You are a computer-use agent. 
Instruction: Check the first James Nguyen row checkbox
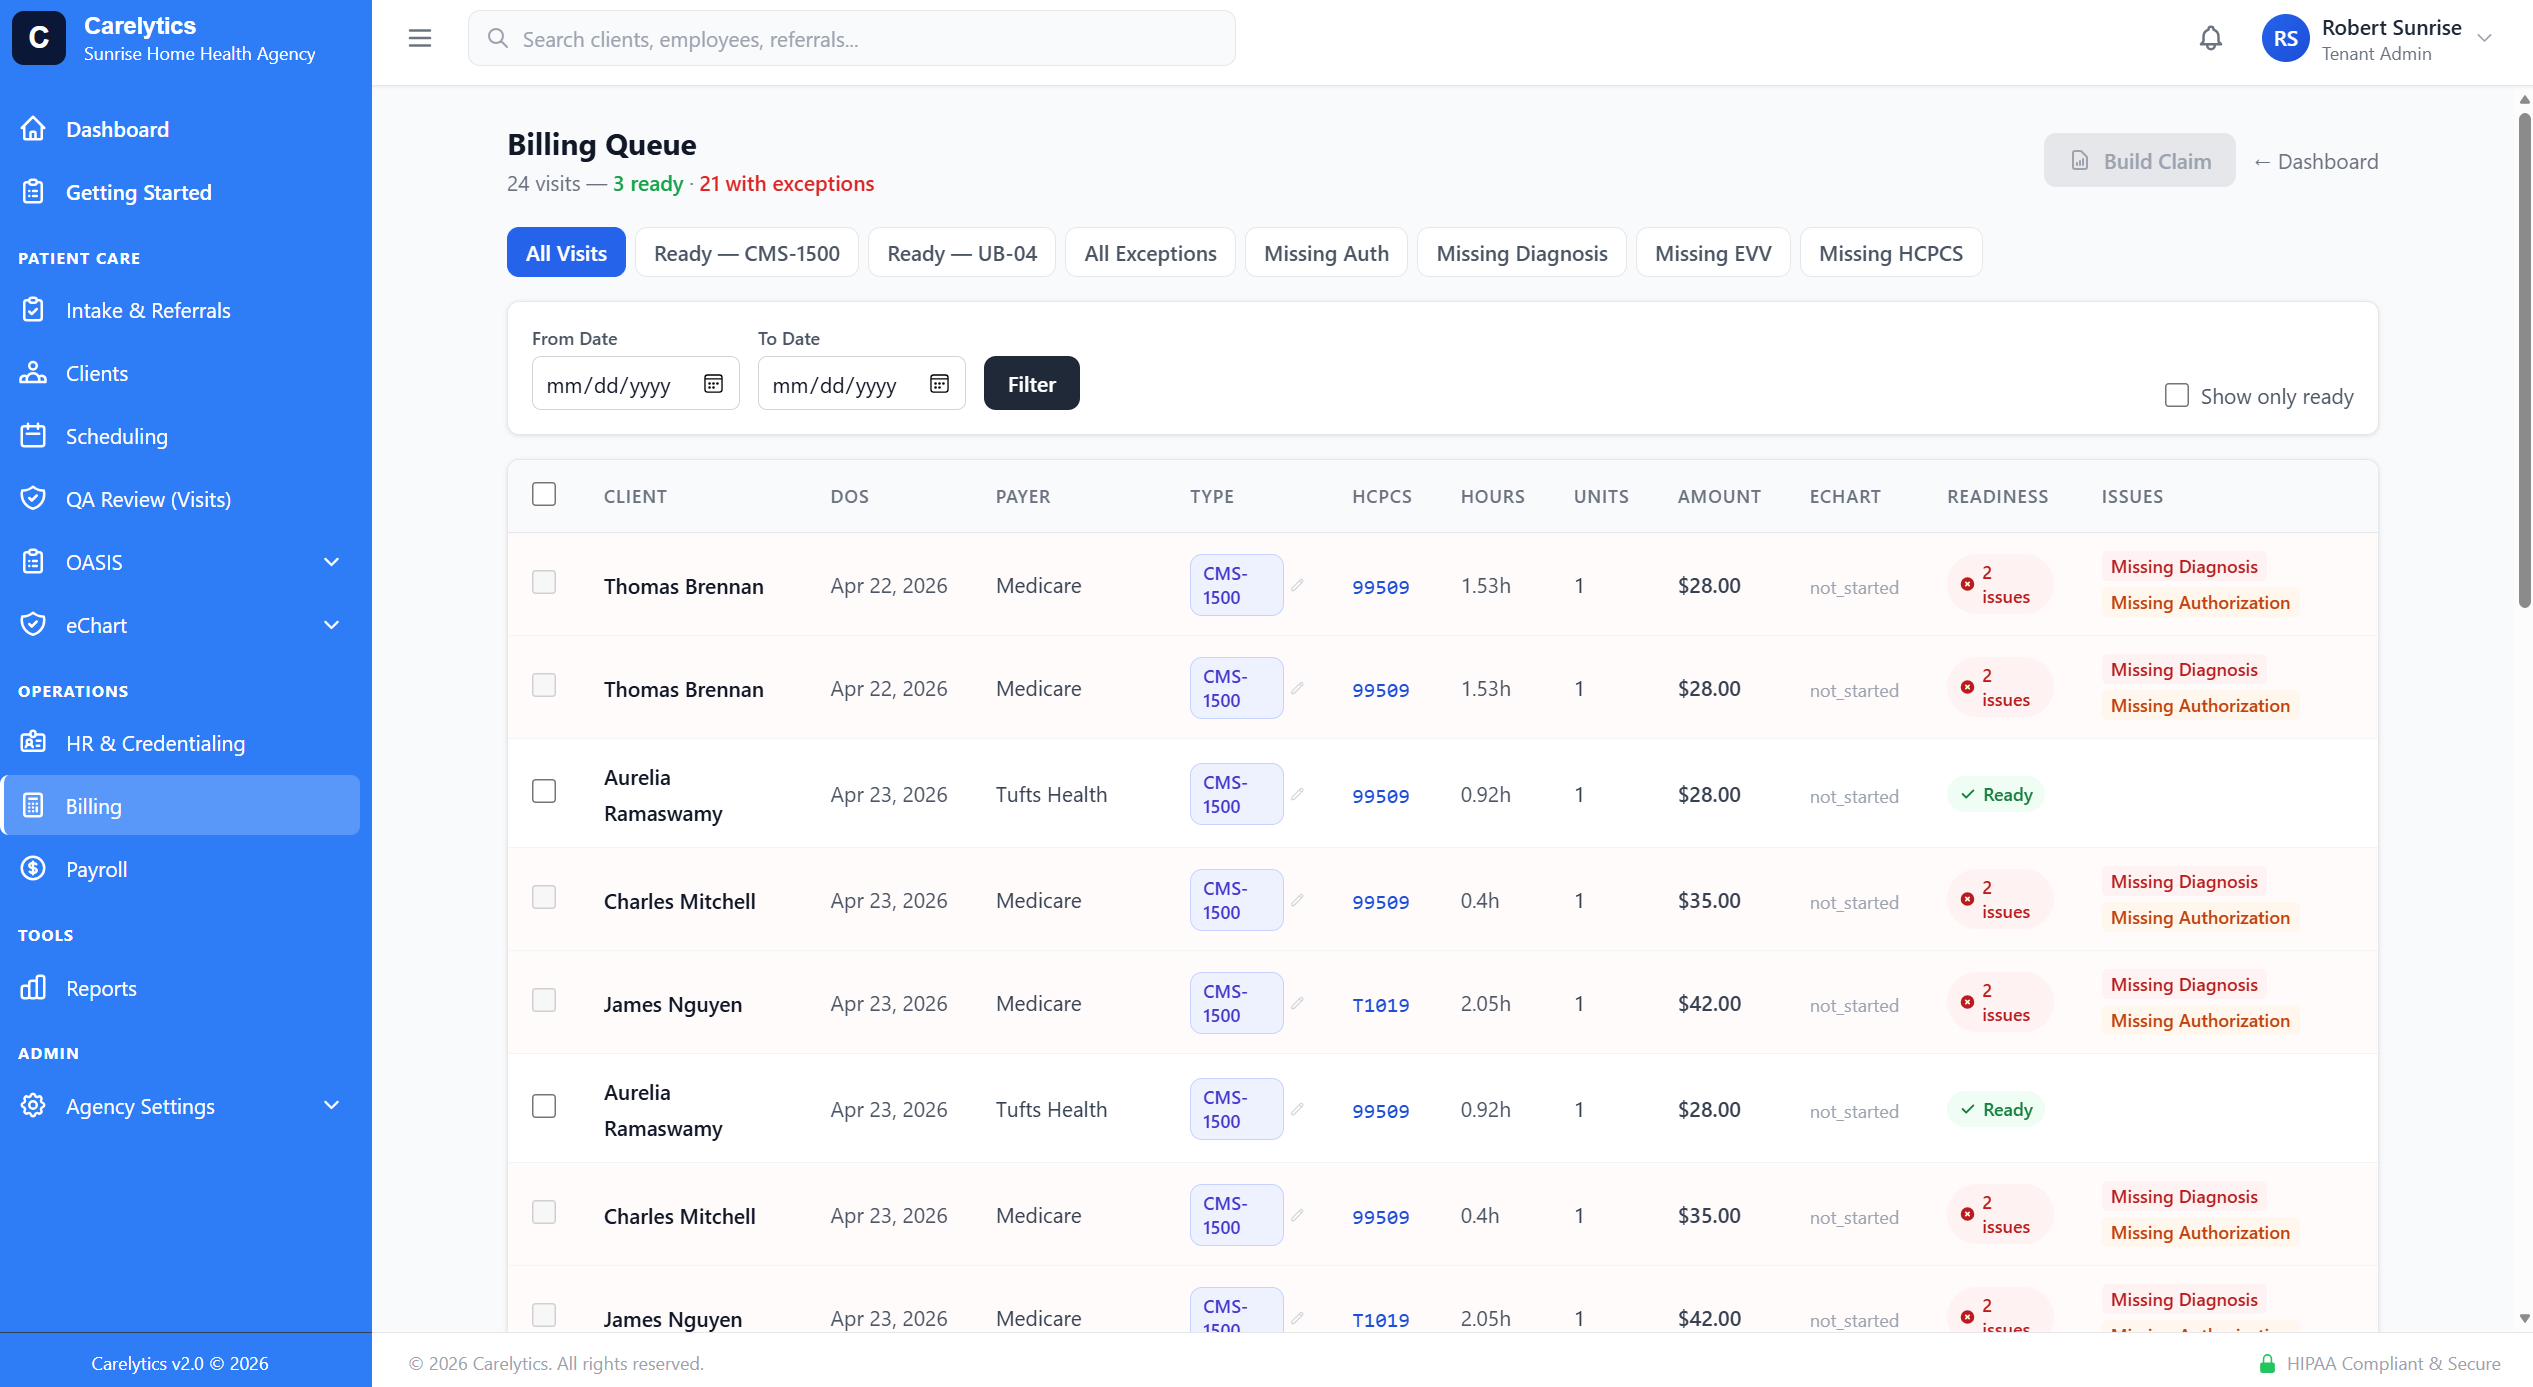pos(544,1000)
